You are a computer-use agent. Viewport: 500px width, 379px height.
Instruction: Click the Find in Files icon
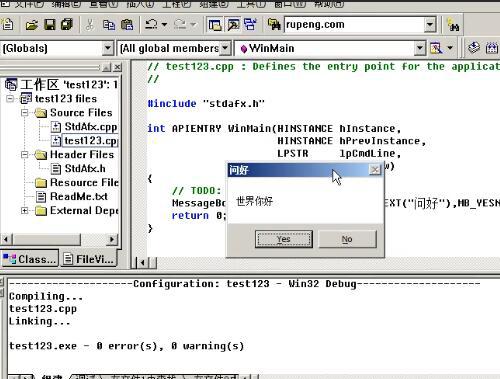point(274,25)
